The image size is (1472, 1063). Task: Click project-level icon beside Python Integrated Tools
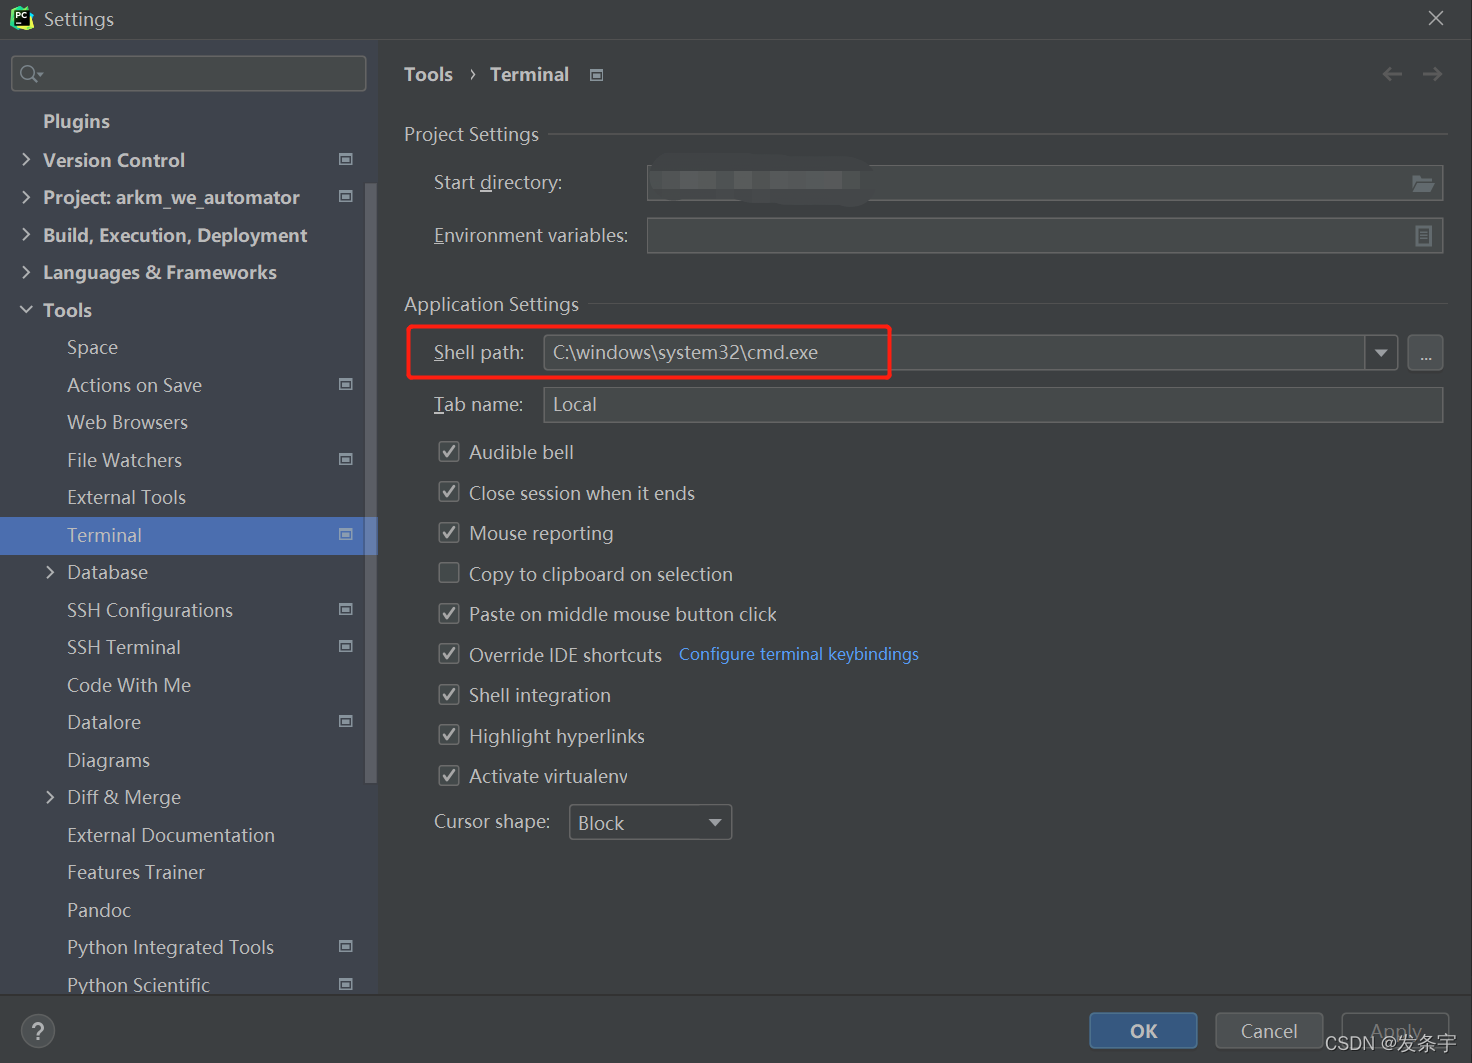pos(346,946)
